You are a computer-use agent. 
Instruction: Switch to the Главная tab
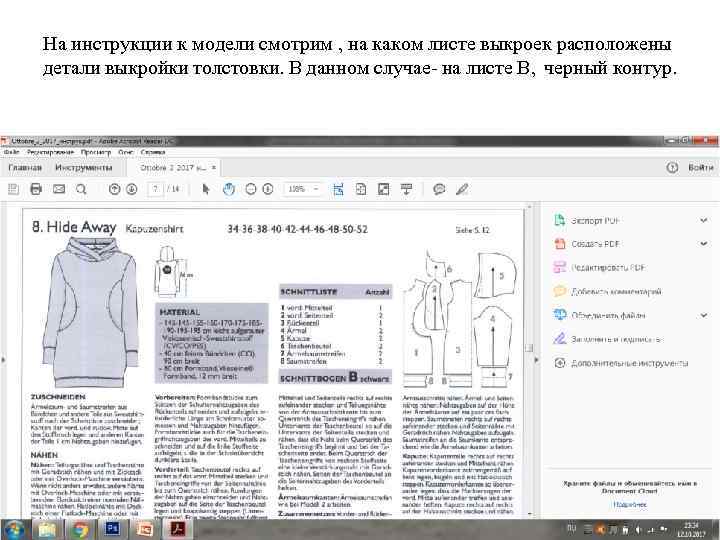tap(24, 168)
